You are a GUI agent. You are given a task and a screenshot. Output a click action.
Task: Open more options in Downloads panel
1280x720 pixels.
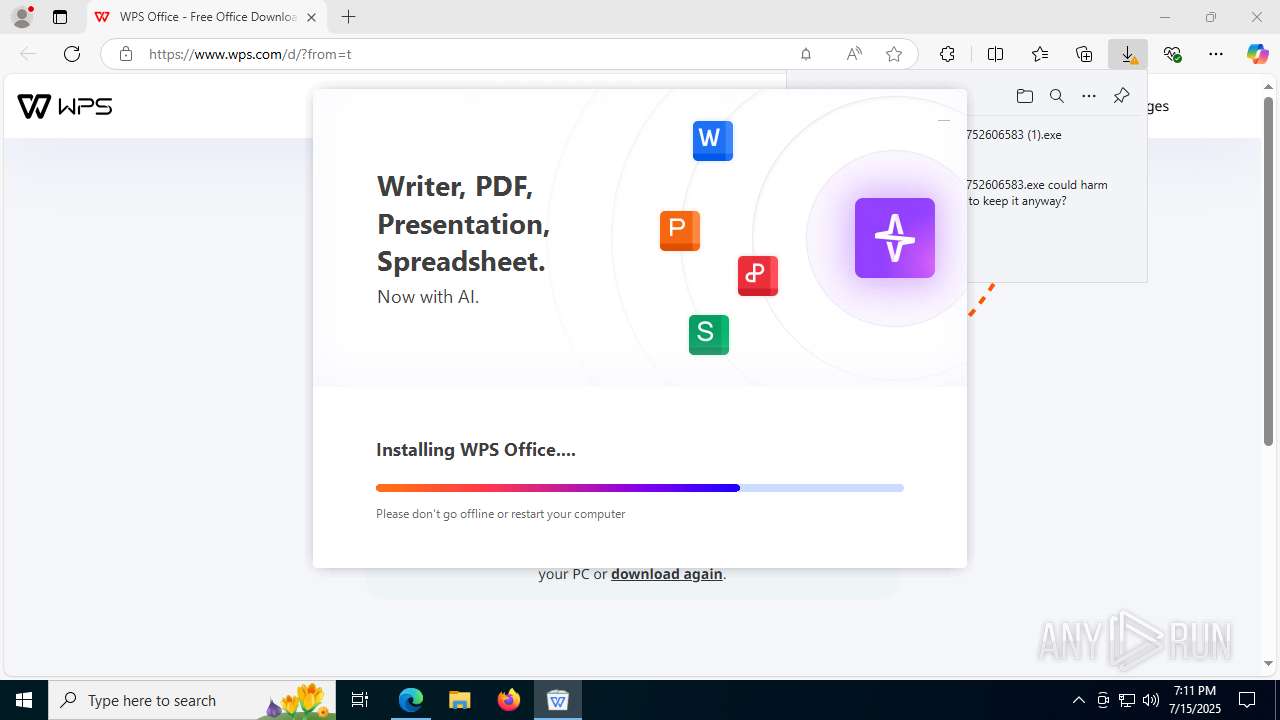pos(1089,96)
